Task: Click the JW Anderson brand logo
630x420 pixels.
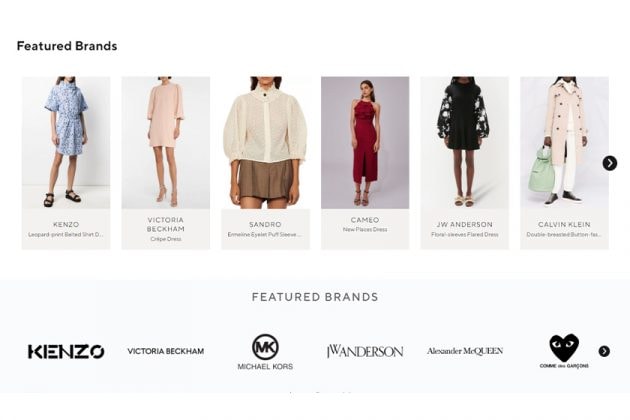Action: pos(365,351)
